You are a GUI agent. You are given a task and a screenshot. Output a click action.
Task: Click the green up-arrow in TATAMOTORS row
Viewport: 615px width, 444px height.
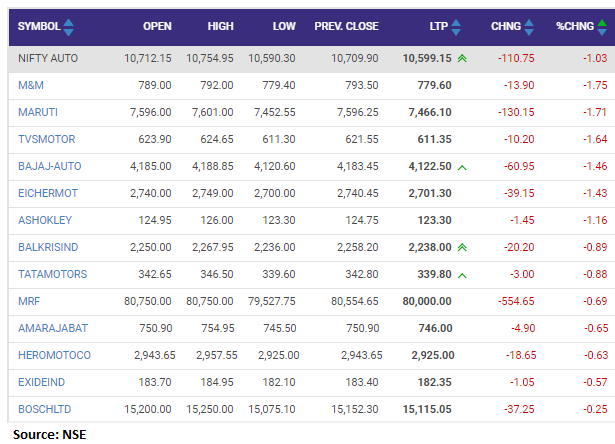pyautogui.click(x=462, y=274)
